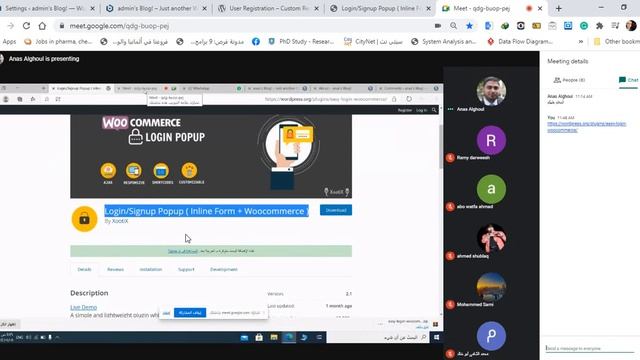This screenshot has height=360, width=640.
Task: Select Ramy participant avatar R
Action: [491, 140]
